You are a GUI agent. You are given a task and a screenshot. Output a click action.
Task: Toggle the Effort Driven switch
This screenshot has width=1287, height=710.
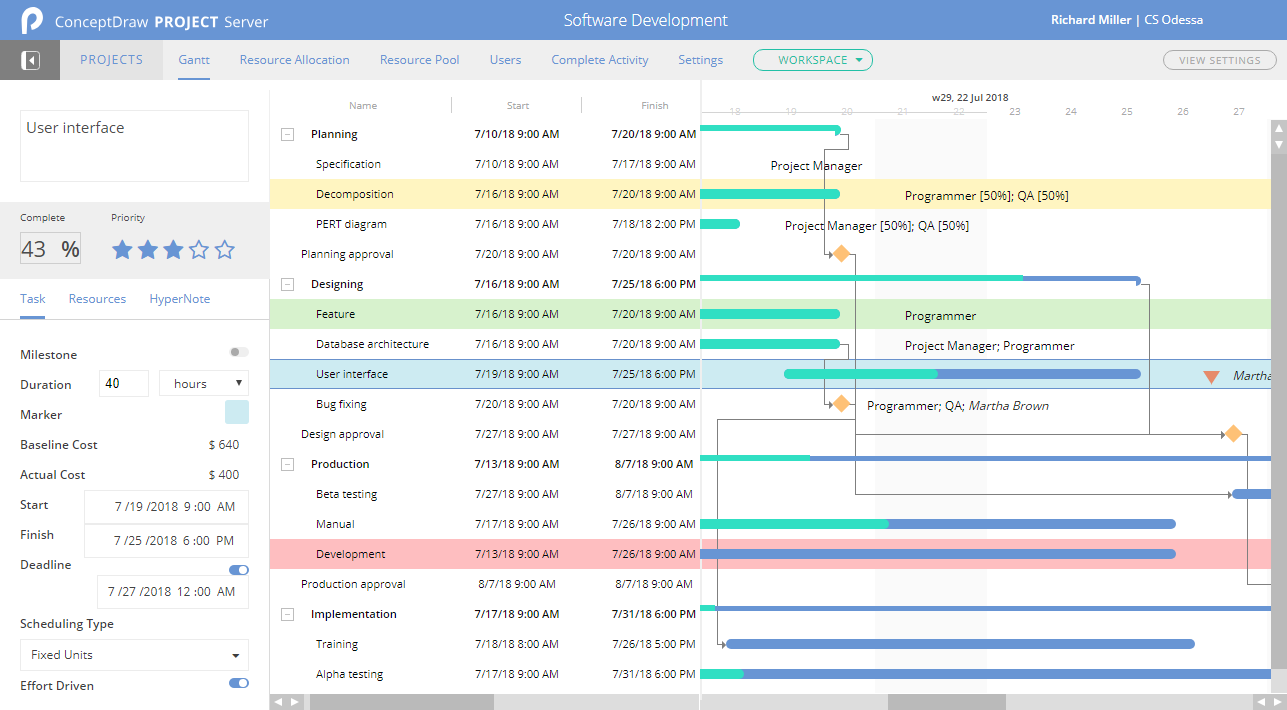point(239,683)
